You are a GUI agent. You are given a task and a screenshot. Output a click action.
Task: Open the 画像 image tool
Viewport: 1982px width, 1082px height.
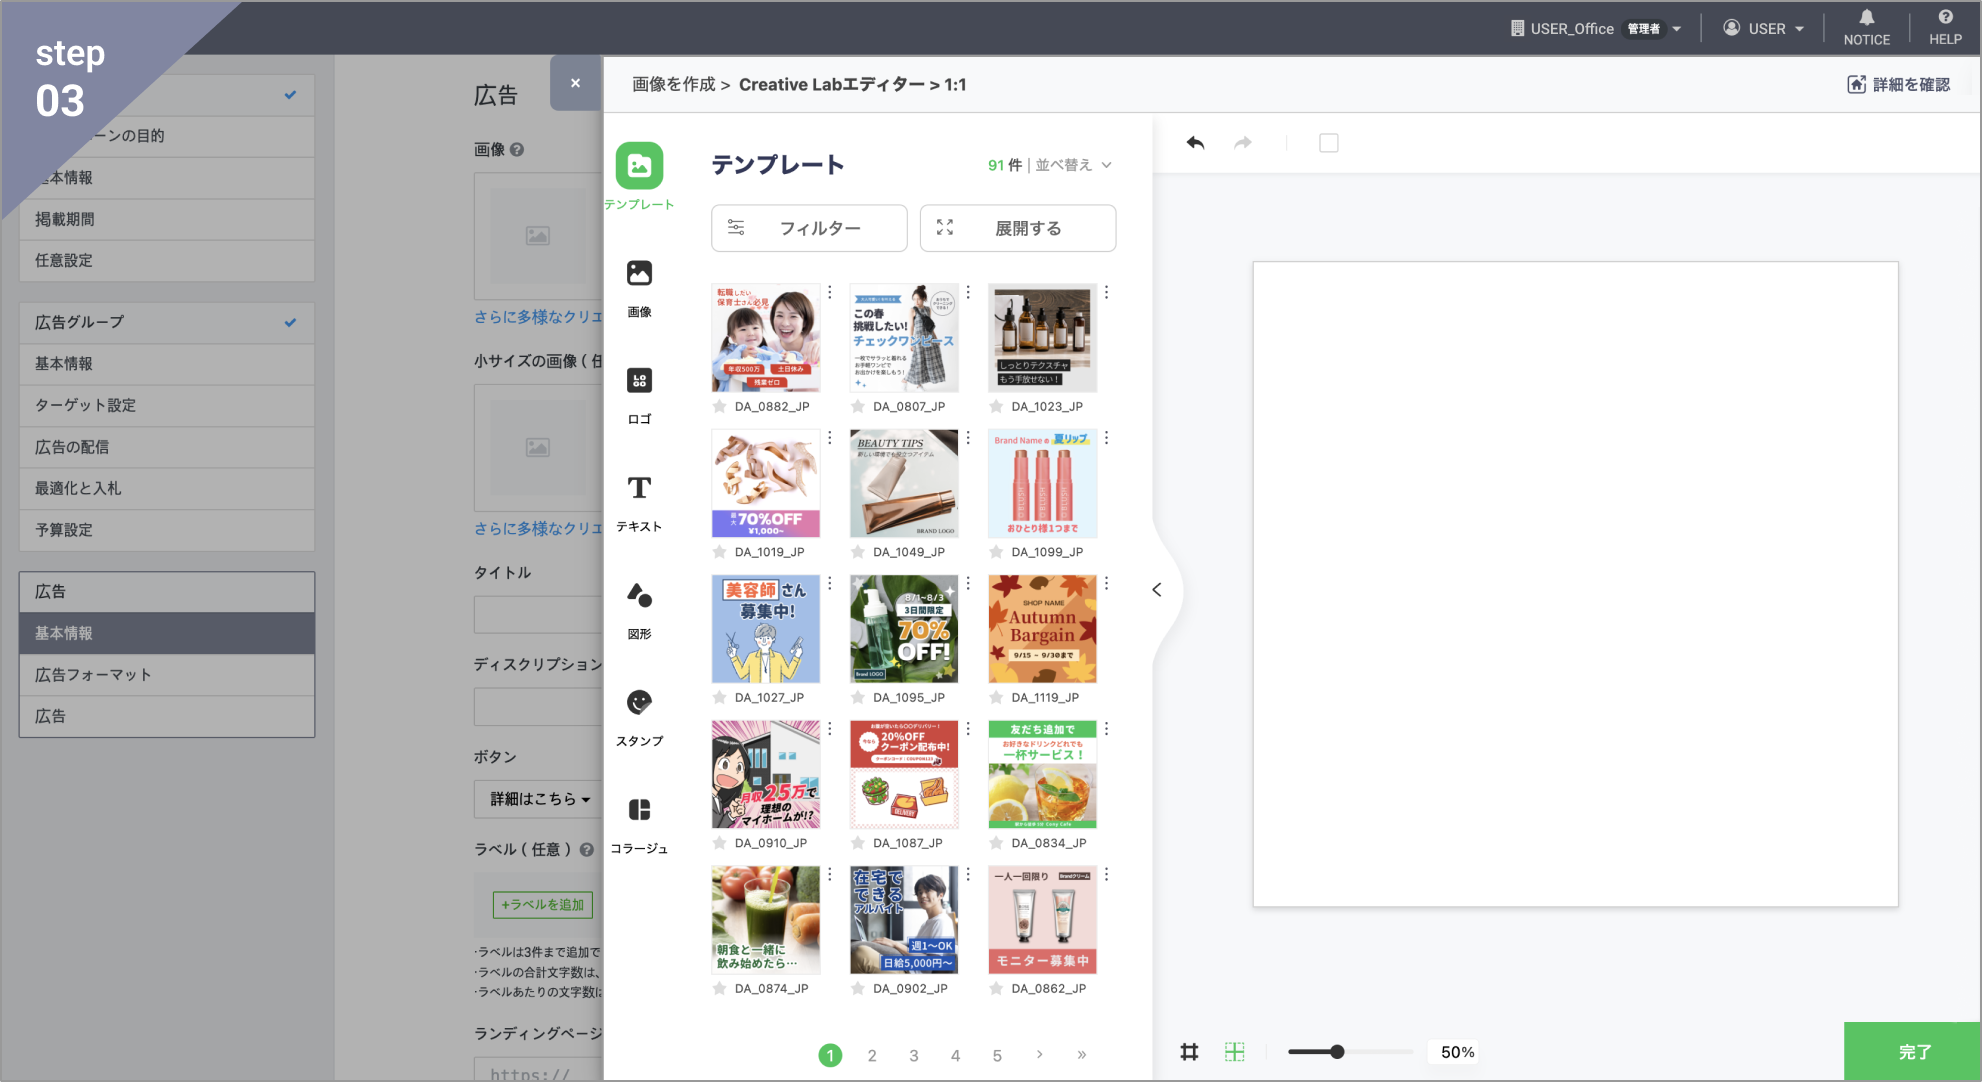tap(639, 273)
